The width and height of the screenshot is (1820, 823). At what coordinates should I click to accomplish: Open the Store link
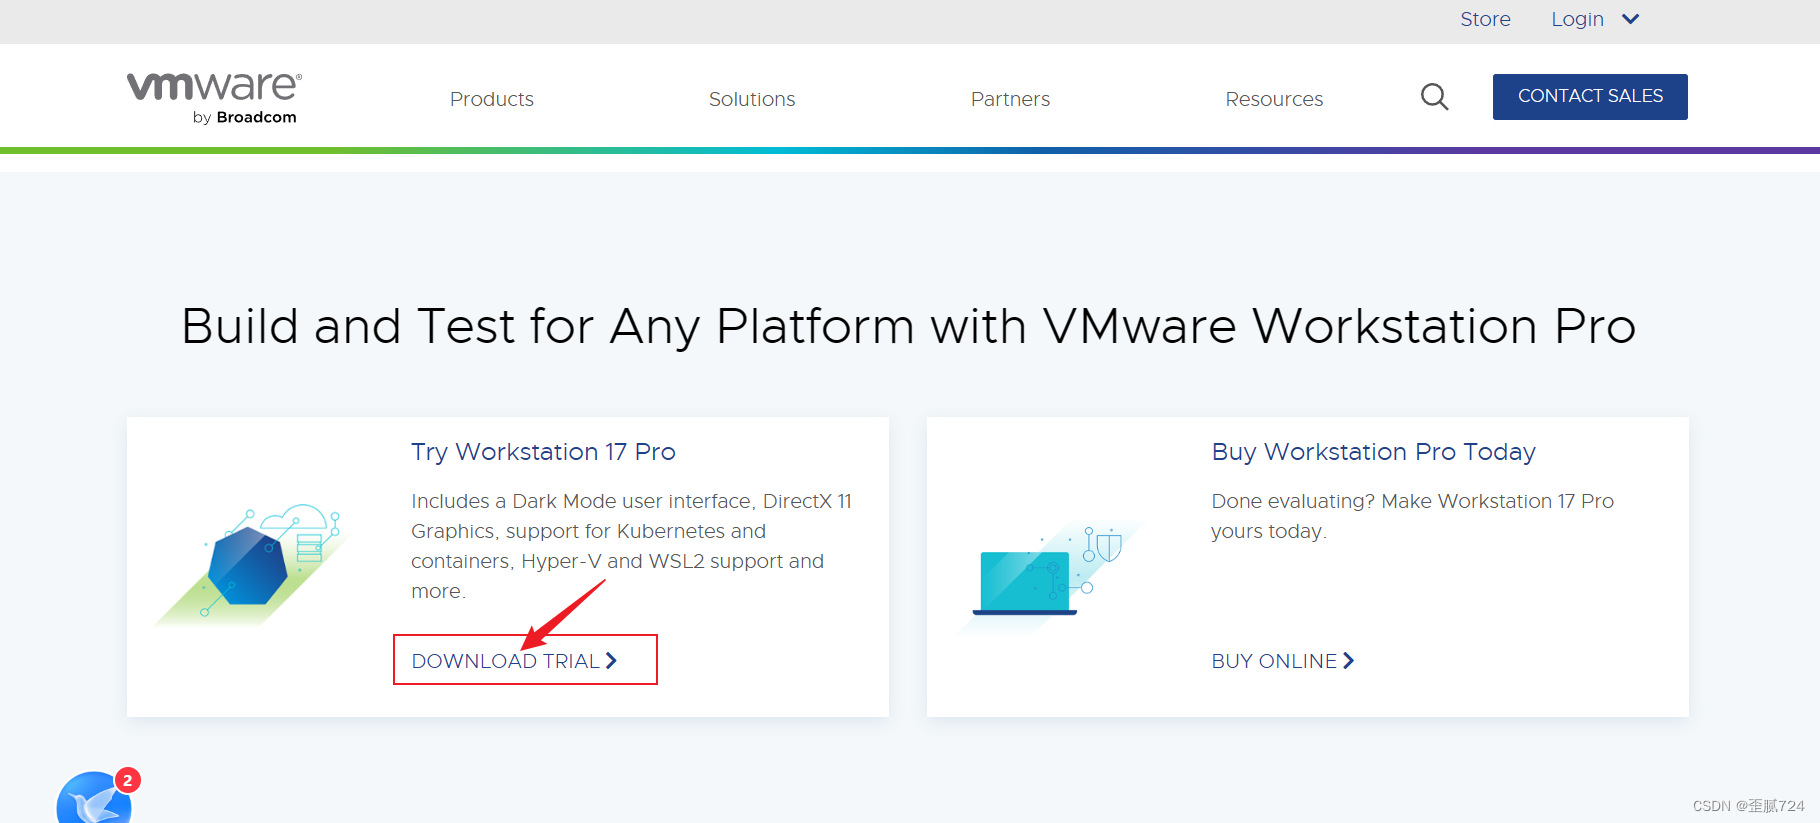pyautogui.click(x=1485, y=19)
